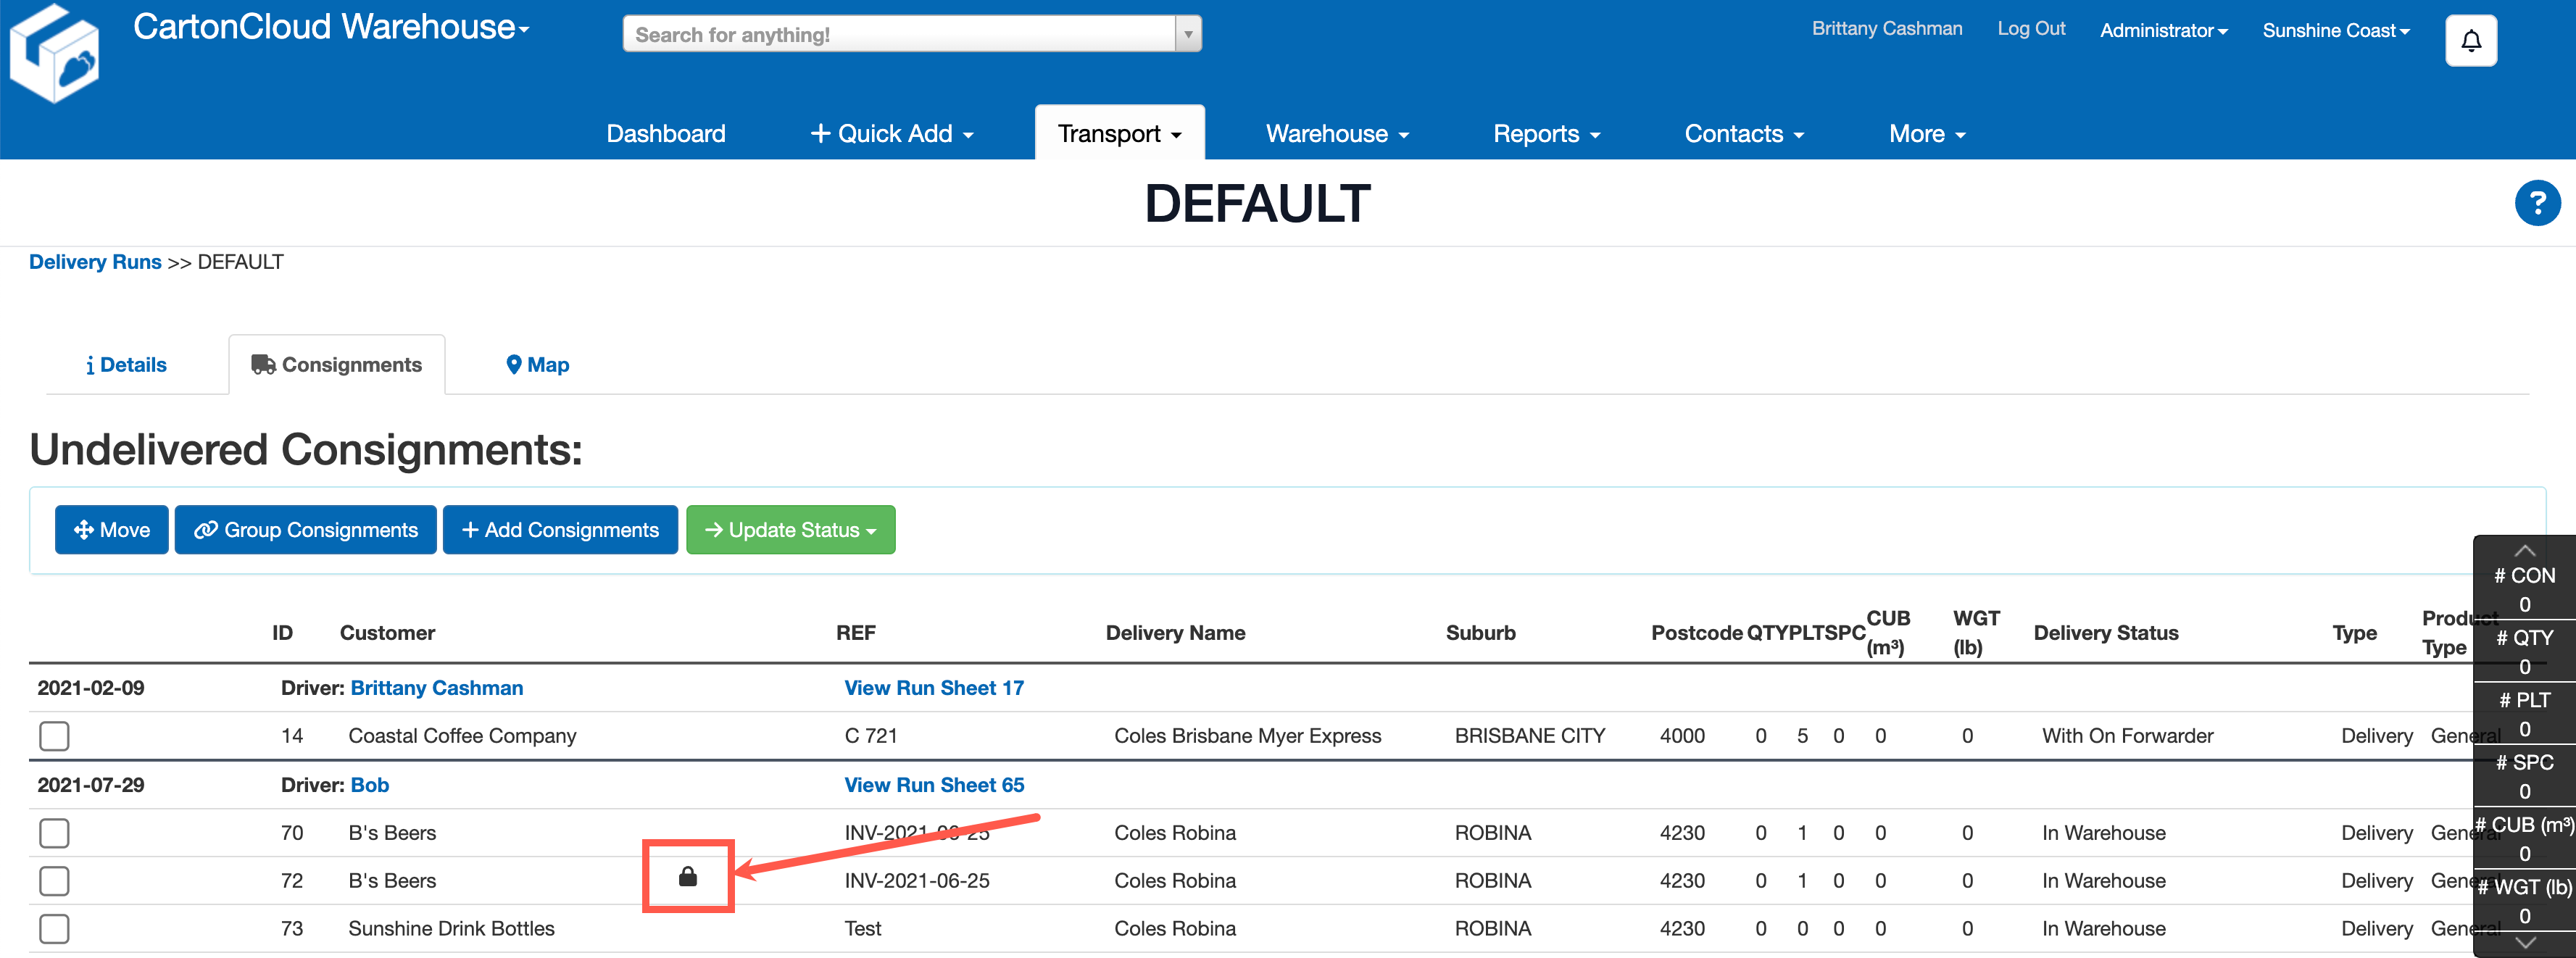Open the Map tab with pin icon
2576x958 pixels.
[537, 365]
